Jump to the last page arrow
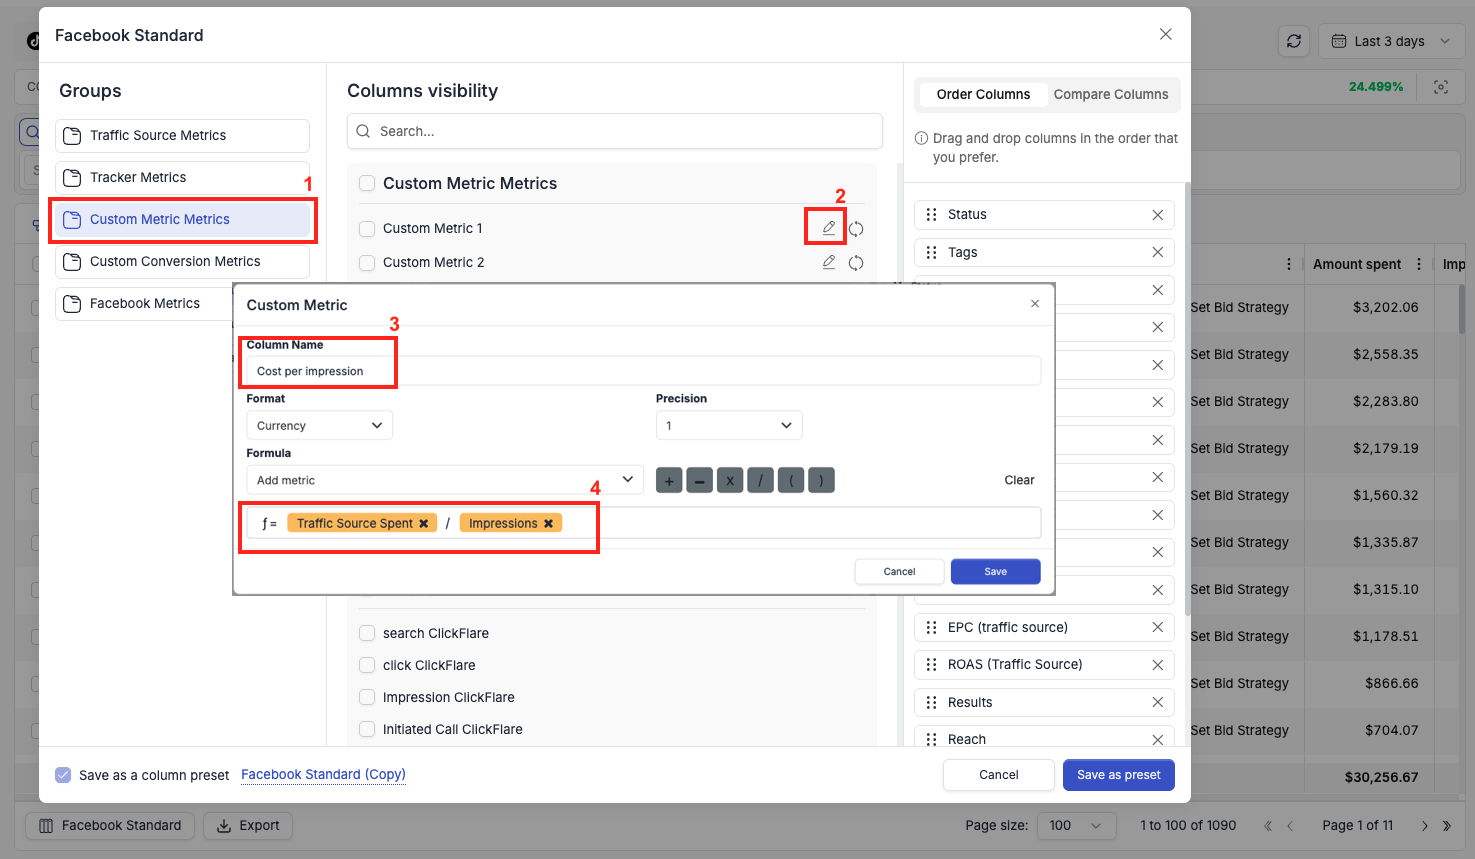Image resolution: width=1475 pixels, height=859 pixels. (1446, 826)
